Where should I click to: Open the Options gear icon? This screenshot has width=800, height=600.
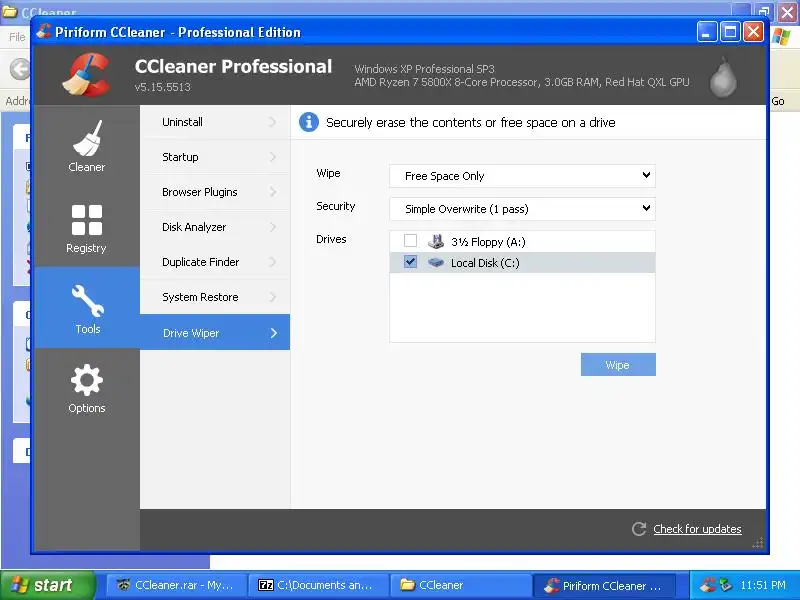click(x=87, y=380)
